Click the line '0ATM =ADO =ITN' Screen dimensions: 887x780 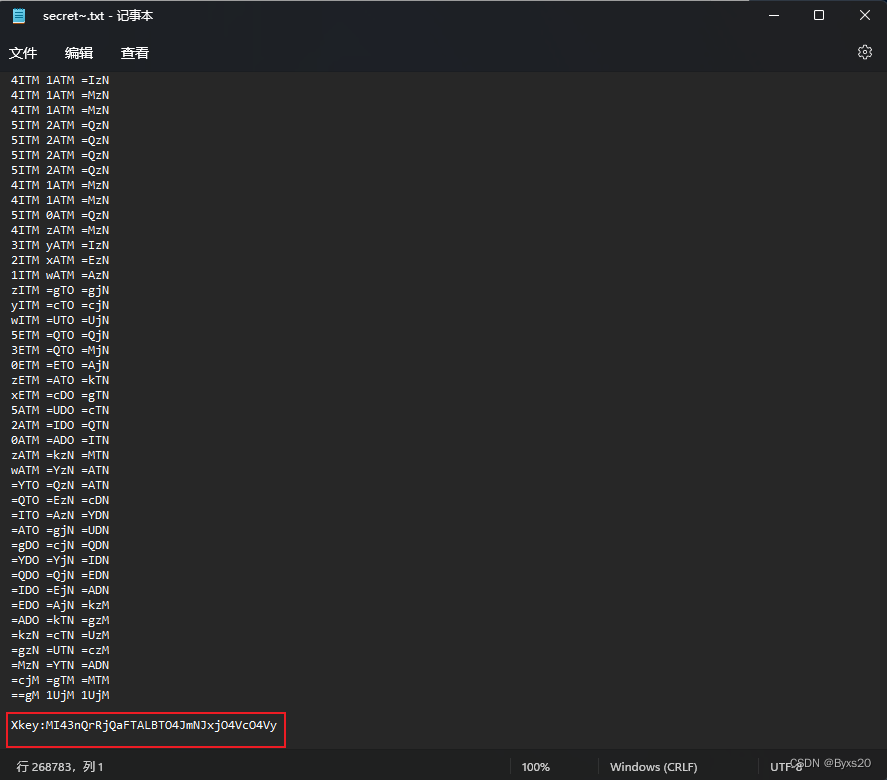coord(60,440)
